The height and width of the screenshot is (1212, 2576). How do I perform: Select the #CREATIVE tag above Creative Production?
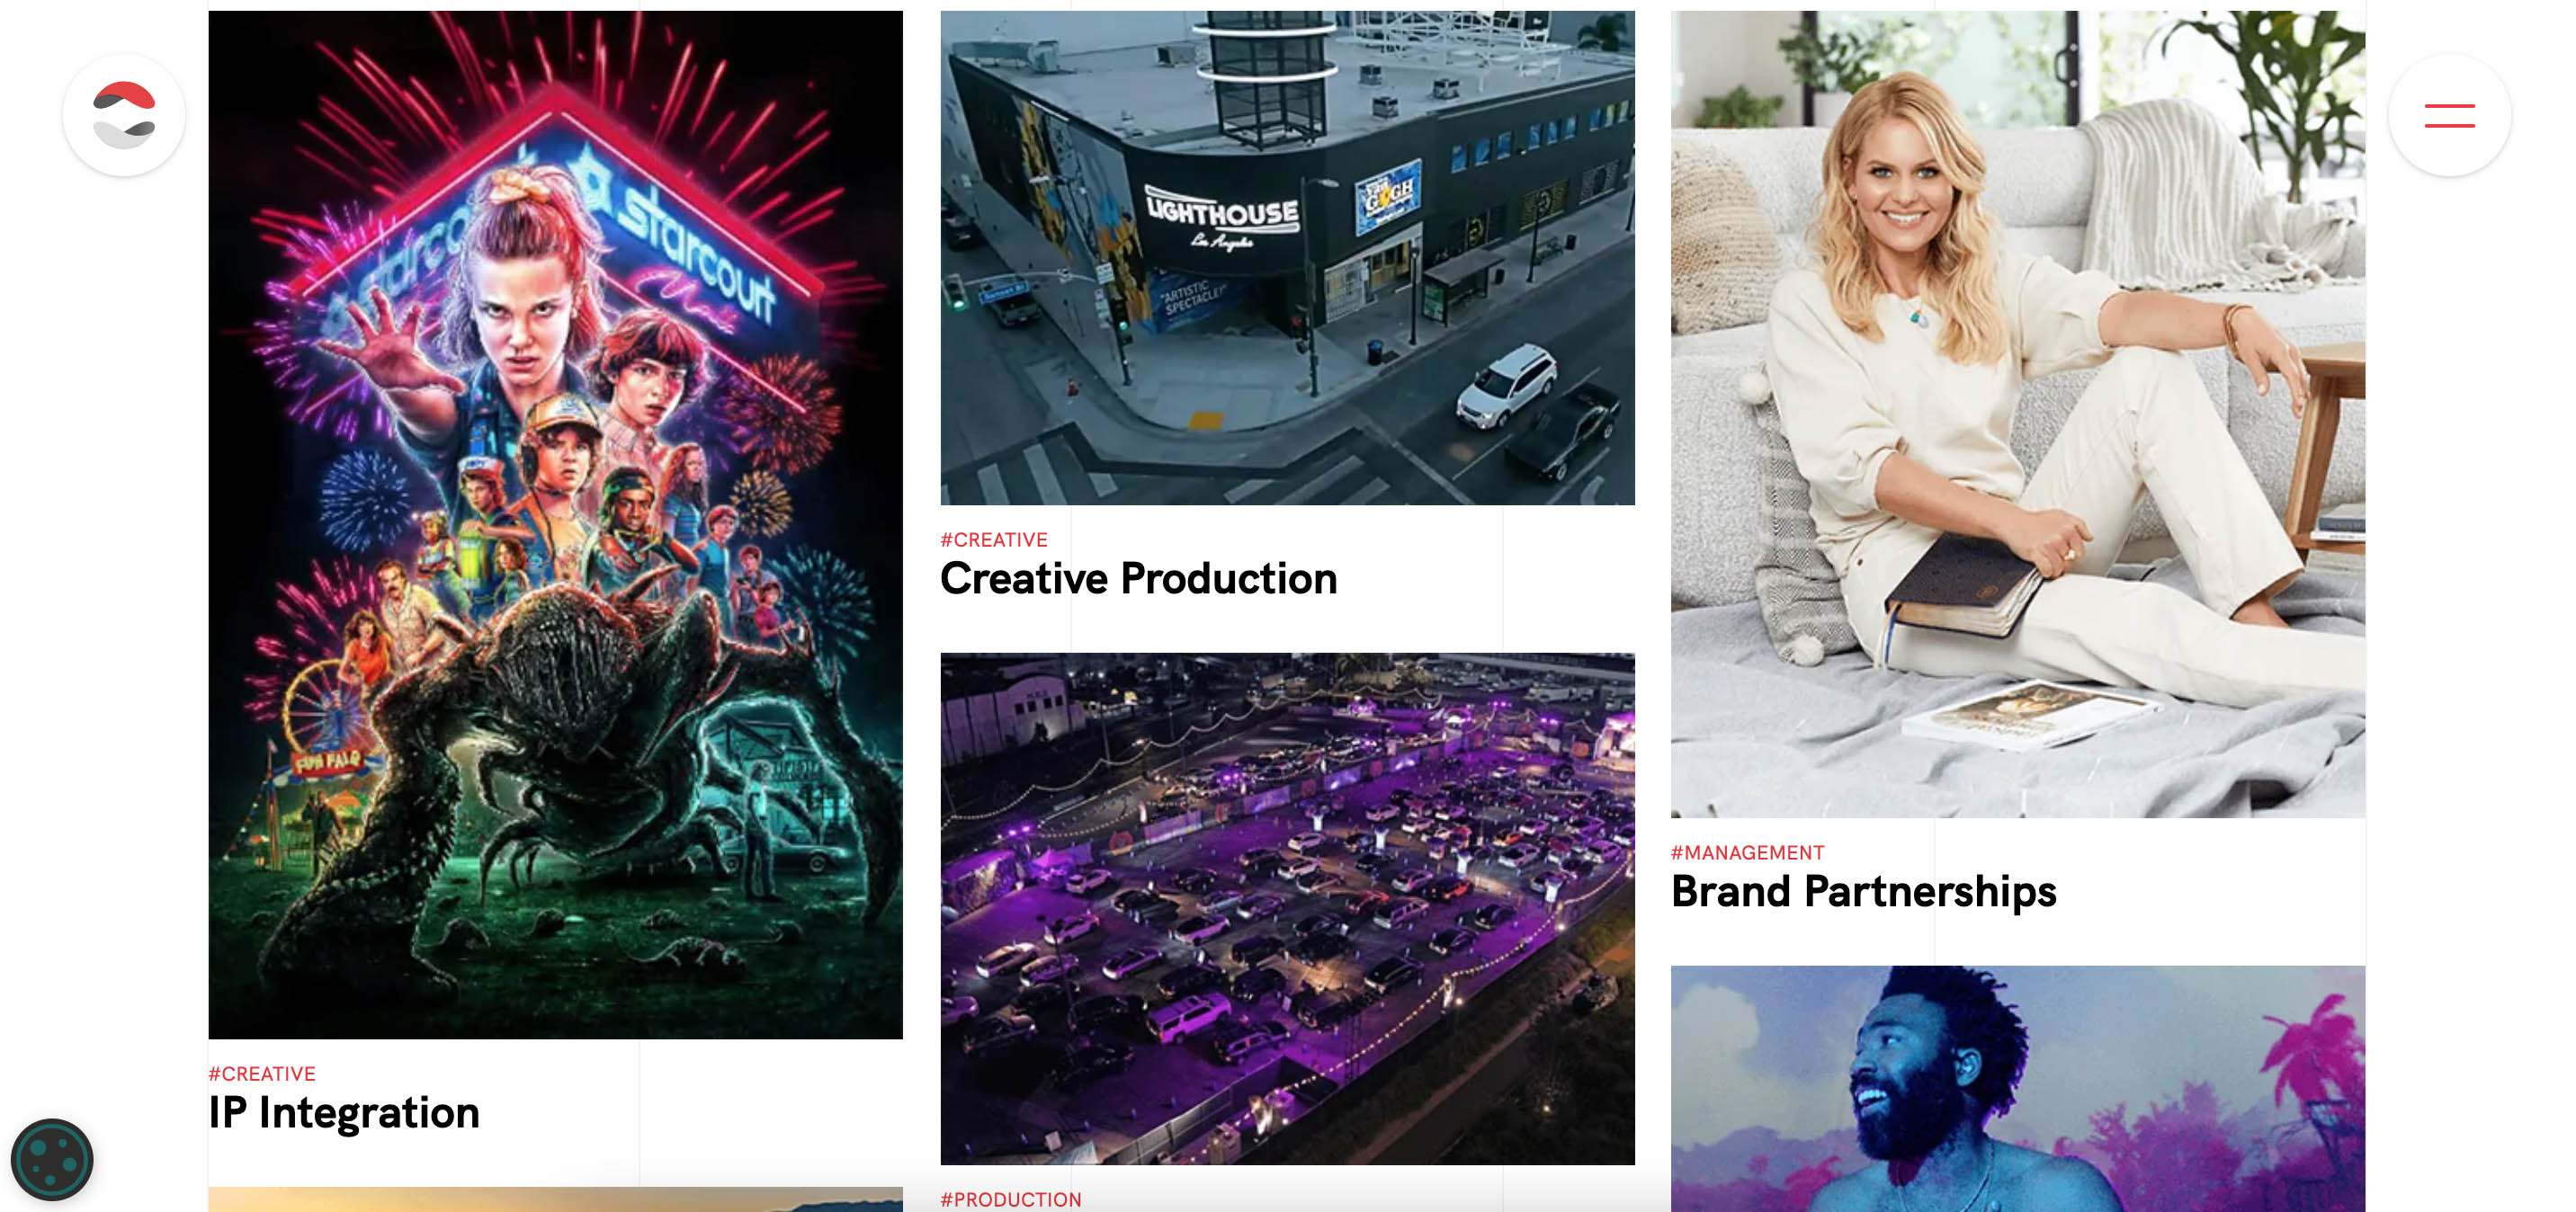click(x=993, y=540)
